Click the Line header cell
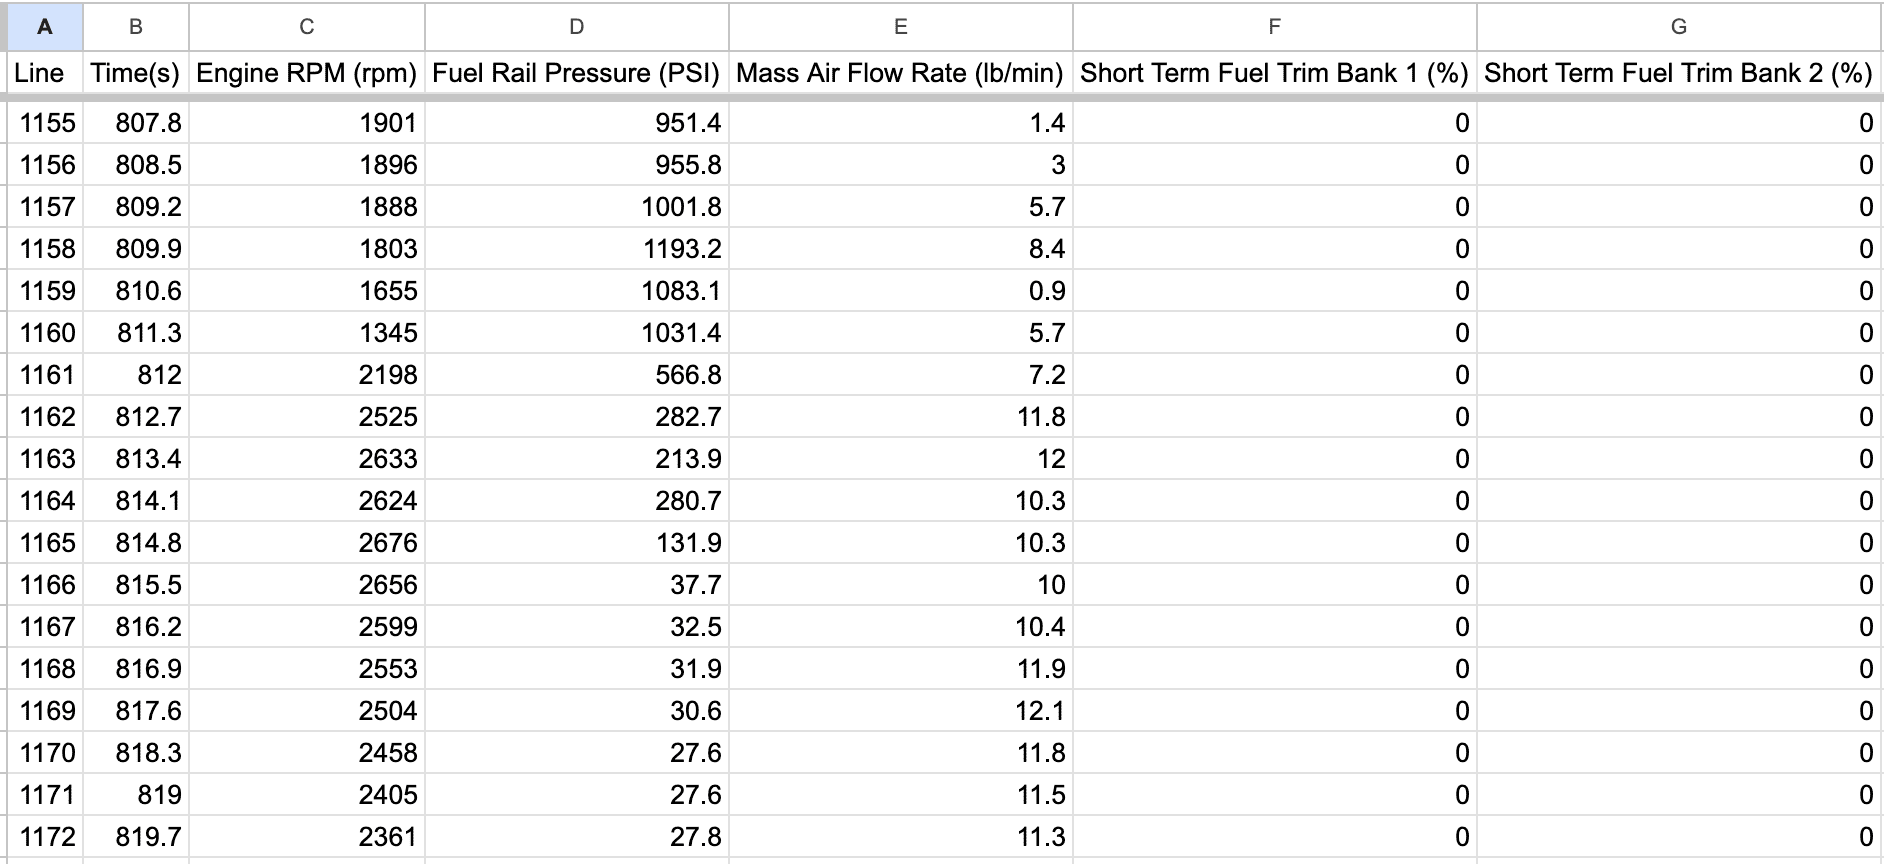Image resolution: width=1884 pixels, height=864 pixels. click(x=45, y=73)
